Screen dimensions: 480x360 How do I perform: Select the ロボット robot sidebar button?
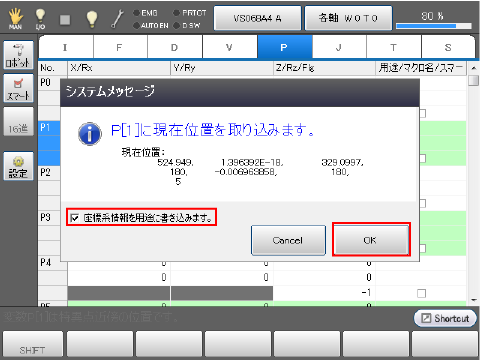[x=19, y=55]
